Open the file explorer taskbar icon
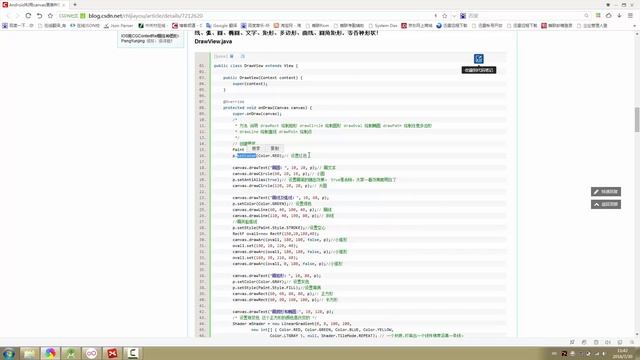 pyautogui.click(x=29, y=353)
